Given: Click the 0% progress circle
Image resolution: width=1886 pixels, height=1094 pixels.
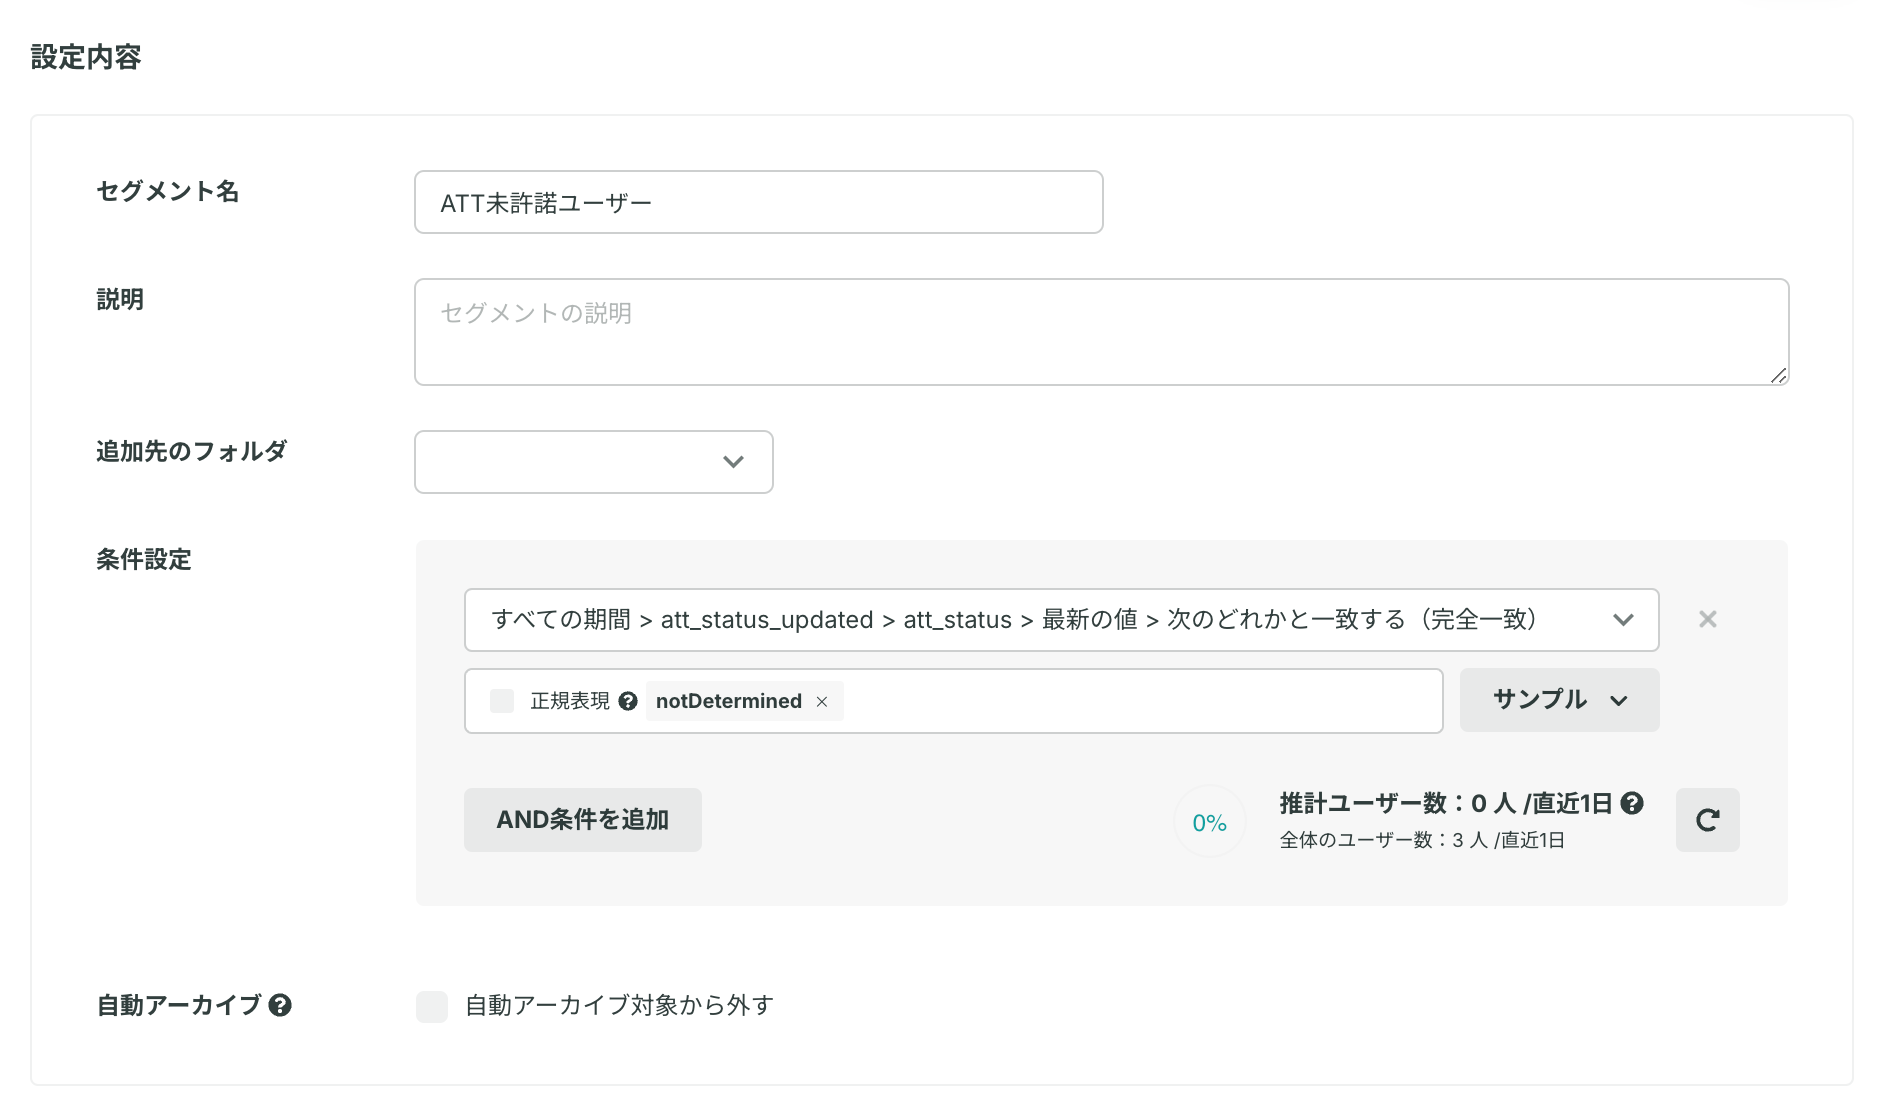Looking at the screenshot, I should (1209, 822).
